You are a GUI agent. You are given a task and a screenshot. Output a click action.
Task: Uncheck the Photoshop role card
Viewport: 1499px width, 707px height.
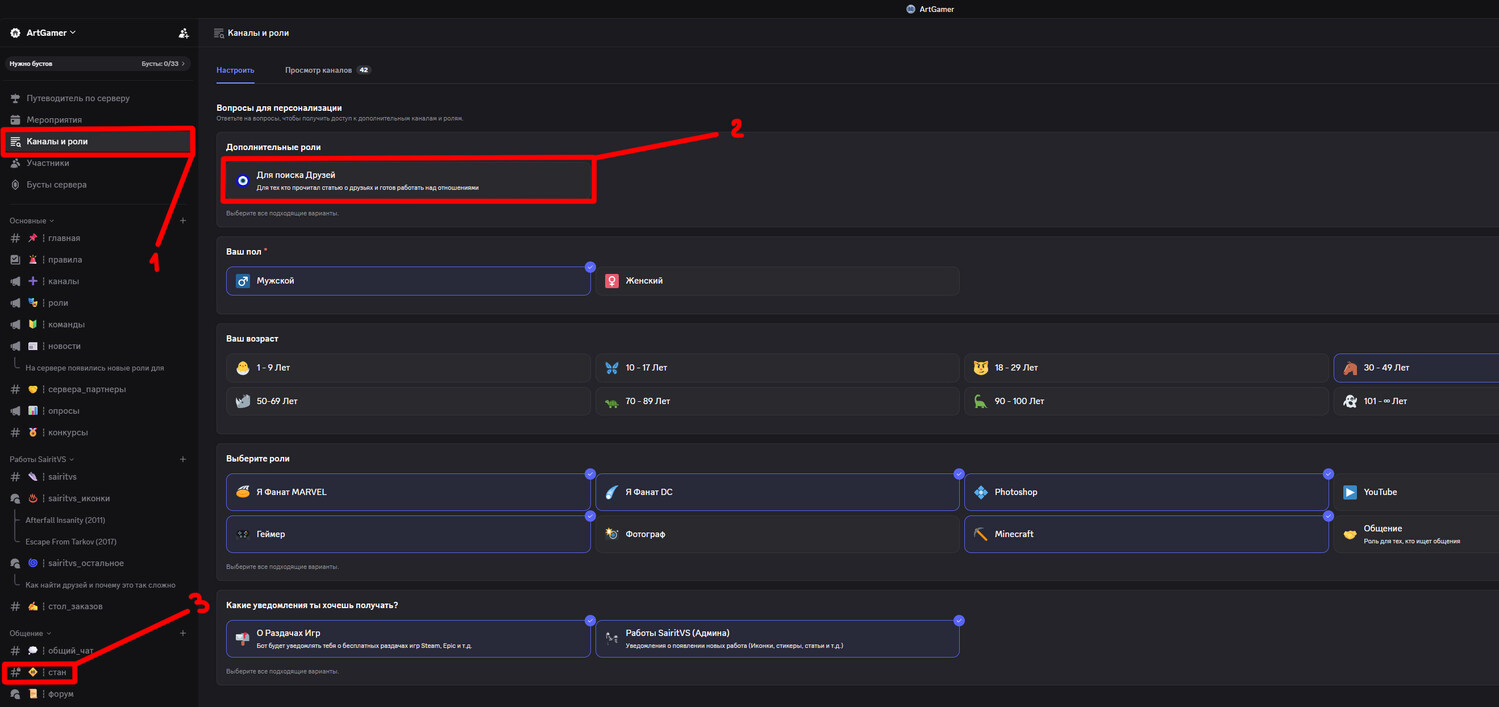[1146, 492]
